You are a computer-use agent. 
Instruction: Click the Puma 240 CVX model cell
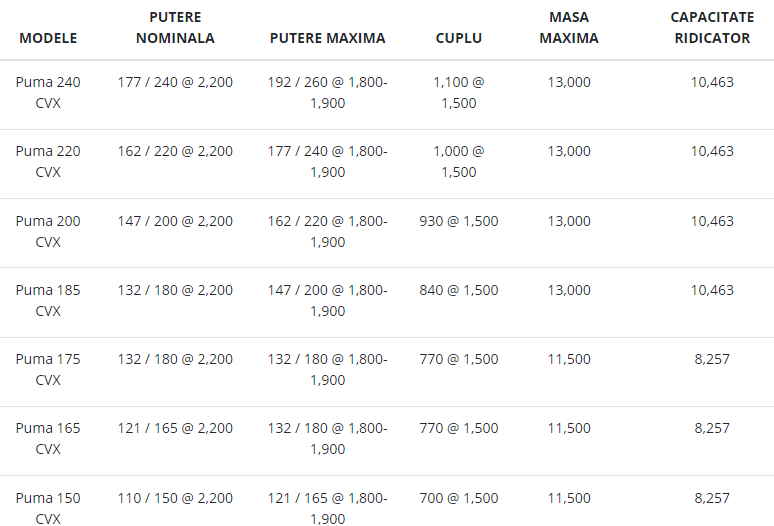pyautogui.click(x=48, y=92)
